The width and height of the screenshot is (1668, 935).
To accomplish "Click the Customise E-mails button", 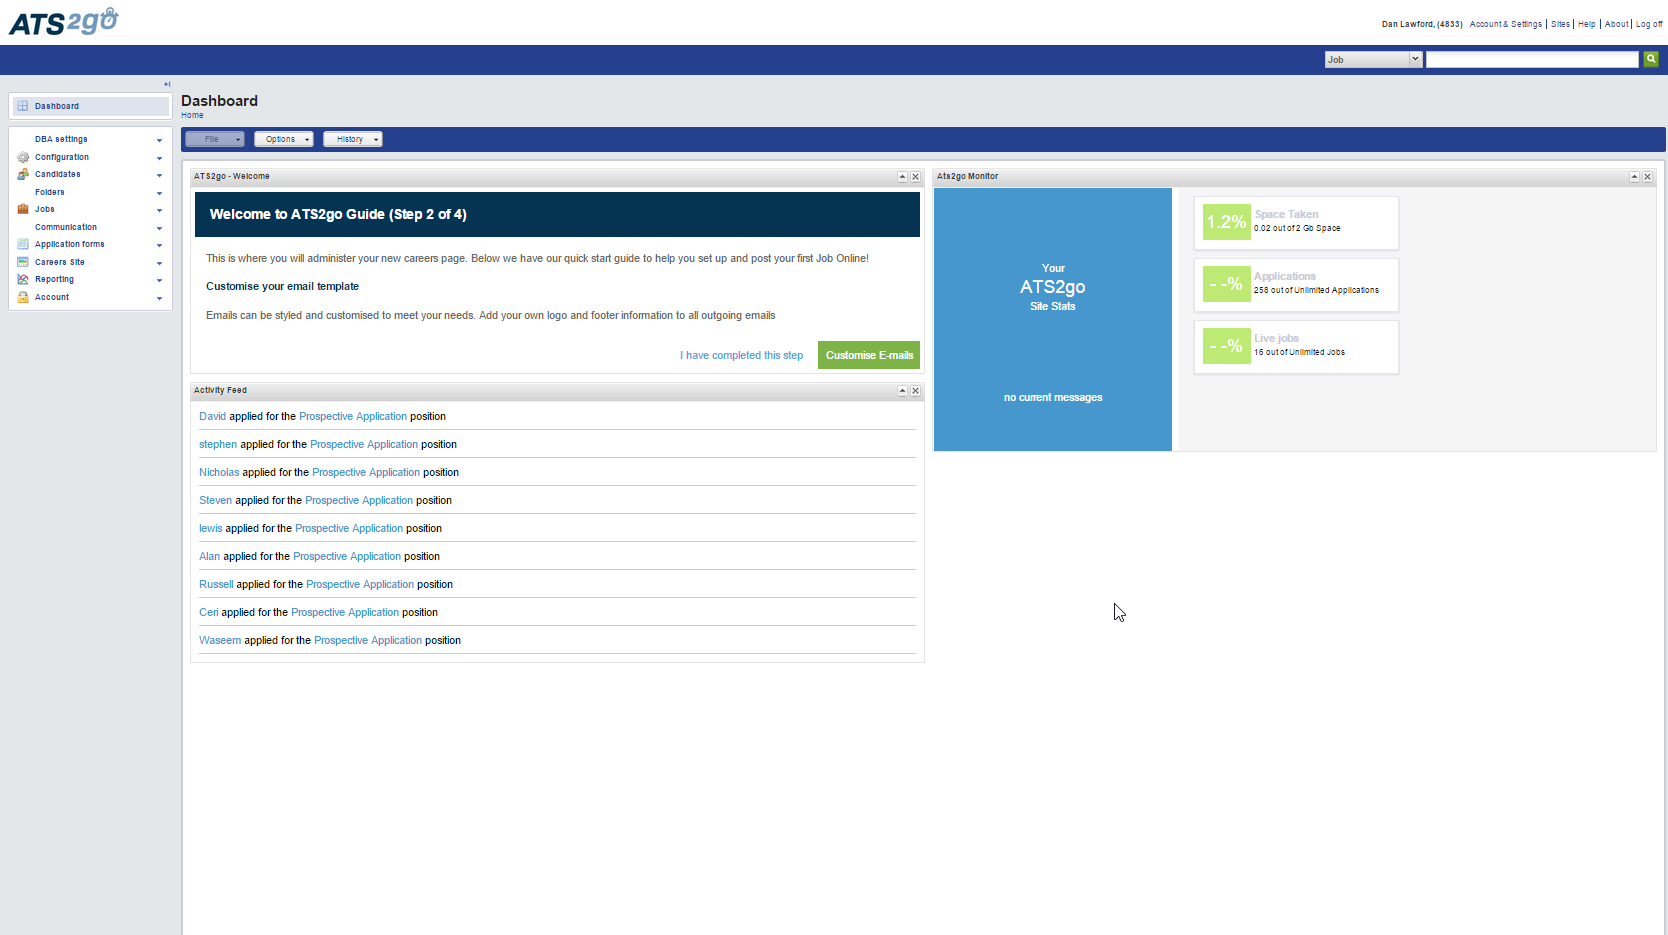I will (x=869, y=355).
